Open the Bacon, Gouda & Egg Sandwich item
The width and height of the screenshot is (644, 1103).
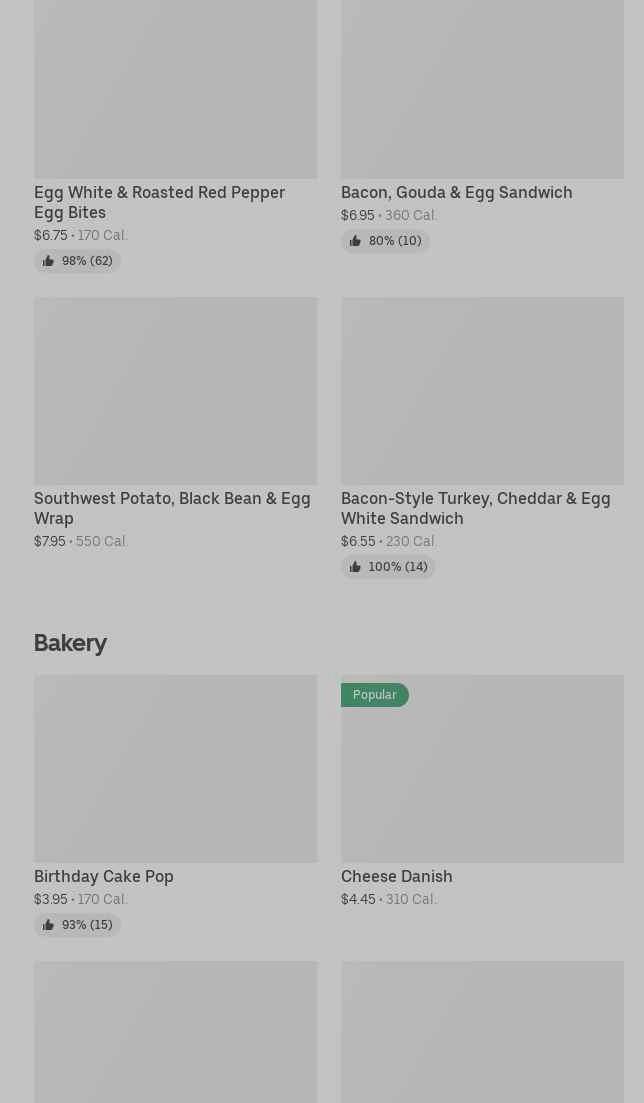tap(456, 192)
